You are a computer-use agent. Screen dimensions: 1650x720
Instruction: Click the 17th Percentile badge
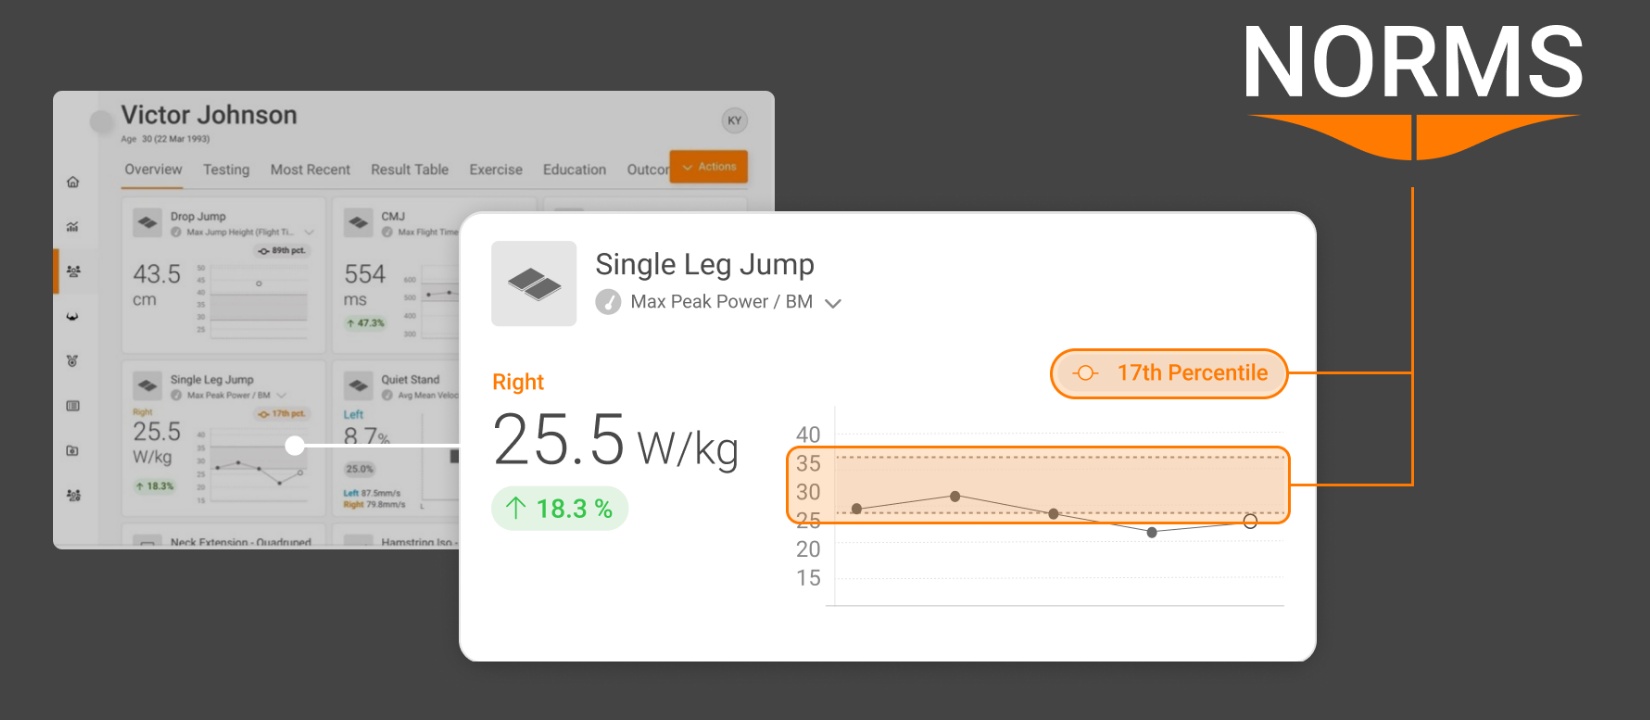click(1169, 373)
